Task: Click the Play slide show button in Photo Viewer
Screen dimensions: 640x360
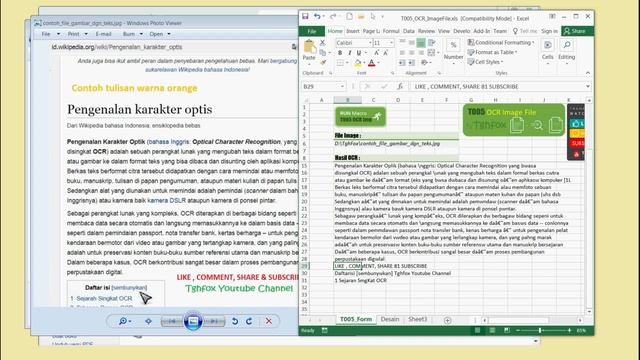Action: tap(193, 321)
